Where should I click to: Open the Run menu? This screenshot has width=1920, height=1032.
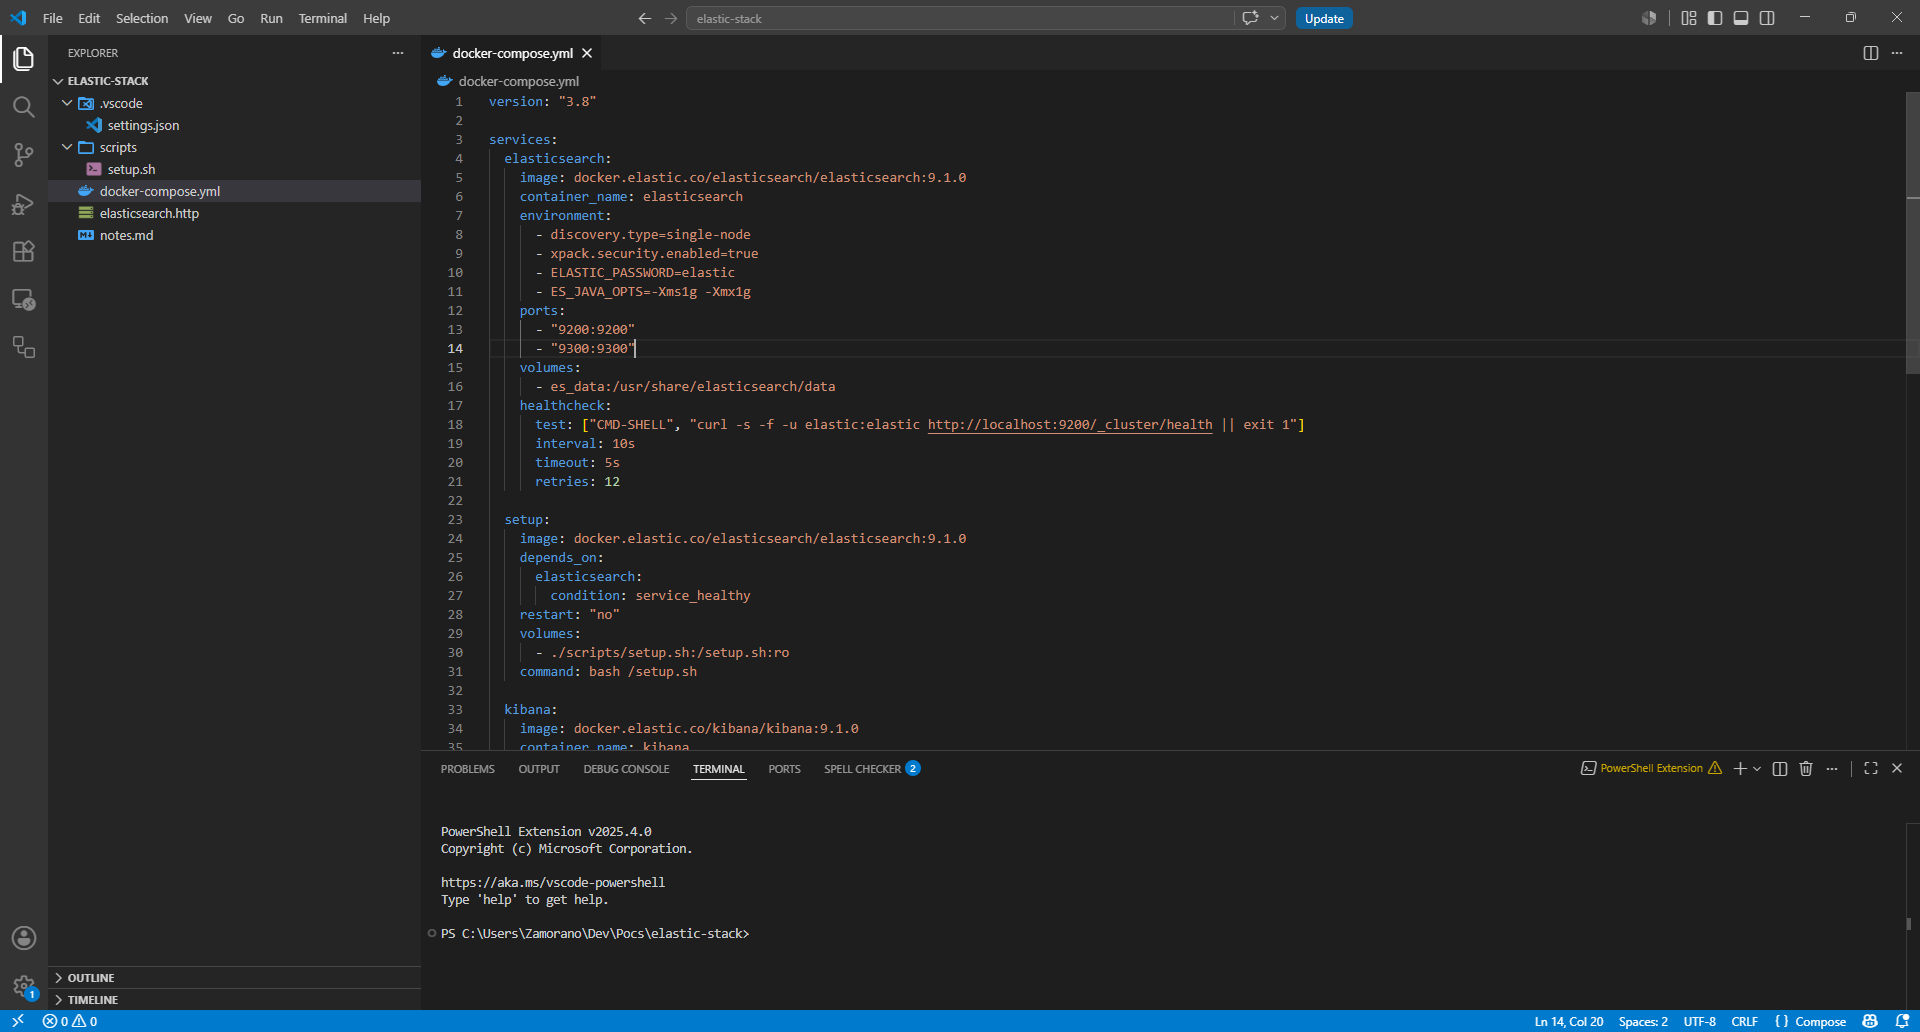click(271, 18)
